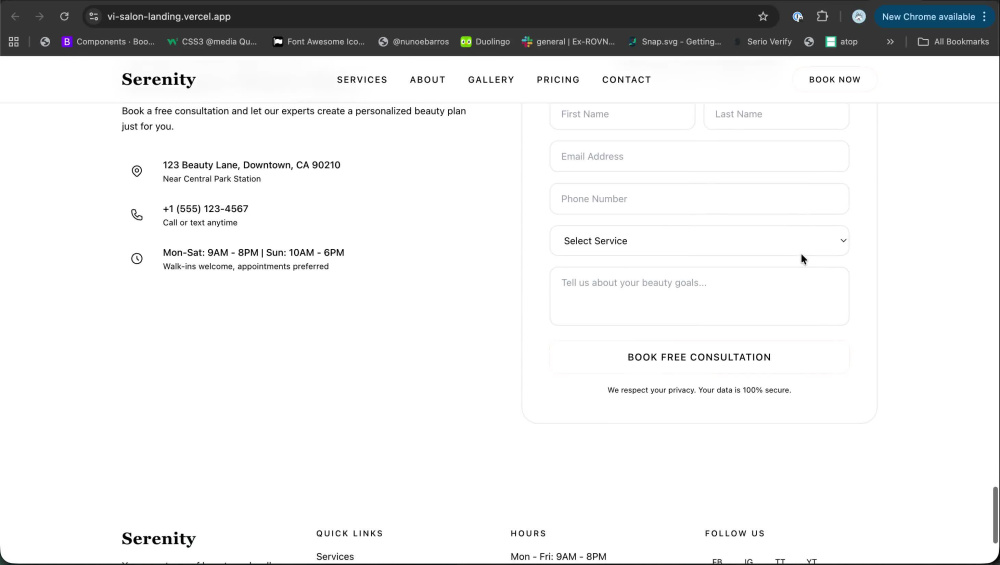
Task: Open the Components Bootstrap bookmark
Action: tap(108, 41)
